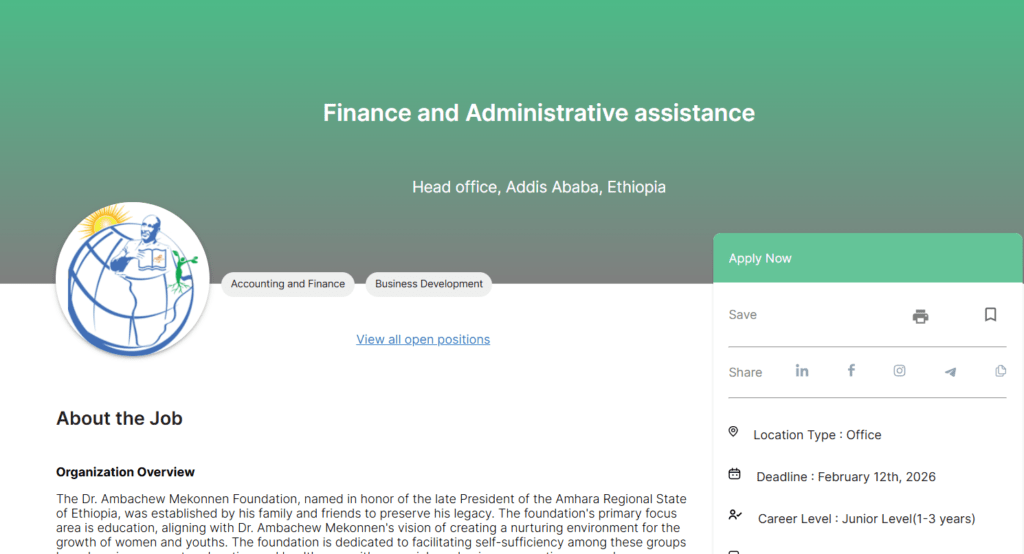
Task: Click the location pin icon
Action: 733,432
